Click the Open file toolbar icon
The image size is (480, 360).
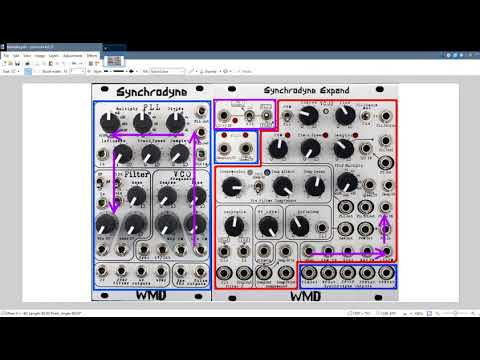point(10,63)
